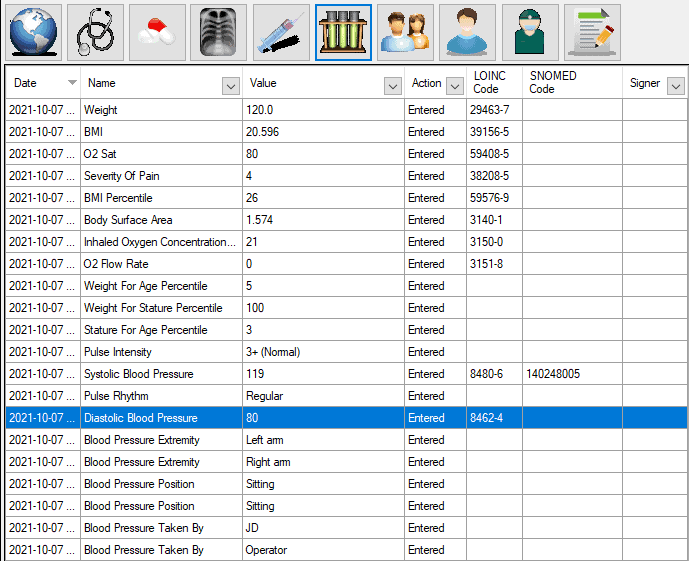Viewport: 689px width, 561px height.
Task: Open the Signer column filter dropdown
Action: click(x=676, y=86)
